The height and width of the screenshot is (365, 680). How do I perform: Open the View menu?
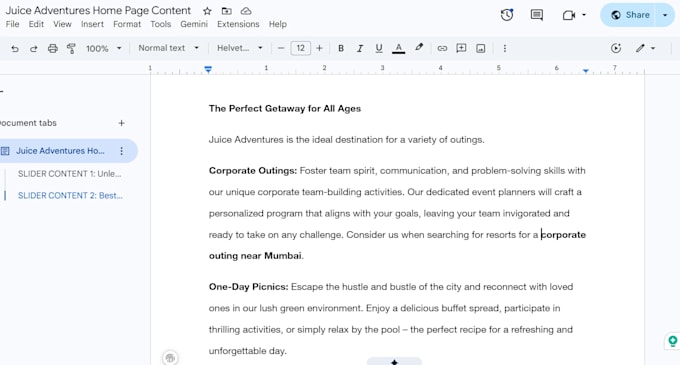62,24
